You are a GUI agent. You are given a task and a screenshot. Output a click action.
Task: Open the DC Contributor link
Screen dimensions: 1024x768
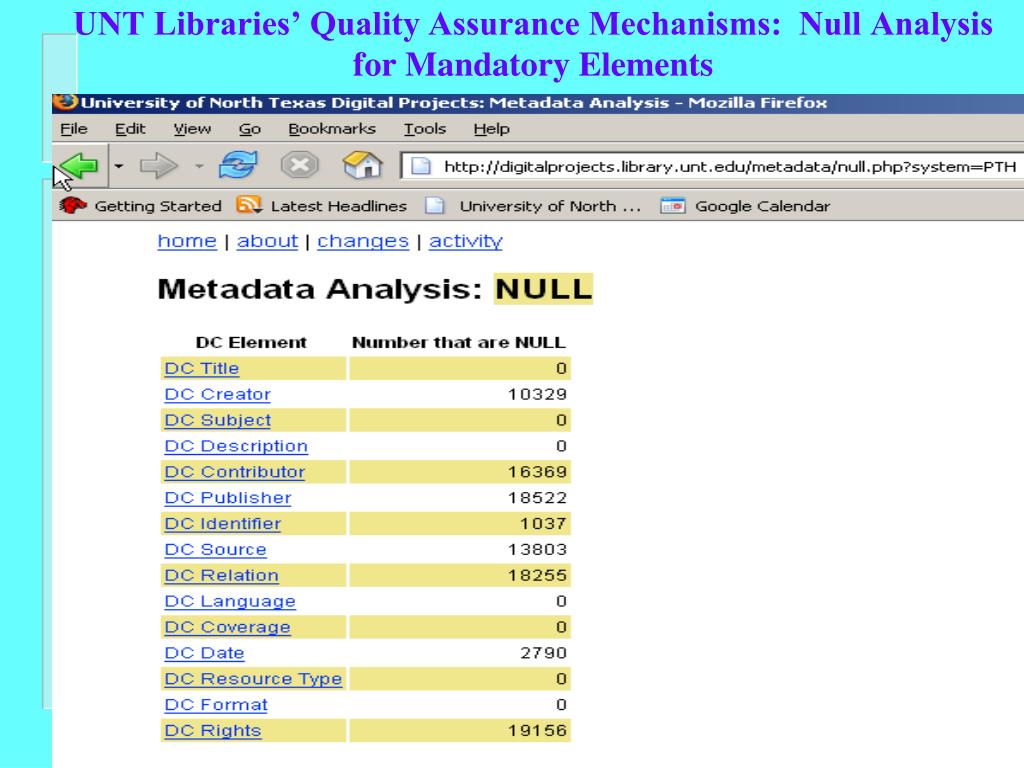tap(234, 472)
